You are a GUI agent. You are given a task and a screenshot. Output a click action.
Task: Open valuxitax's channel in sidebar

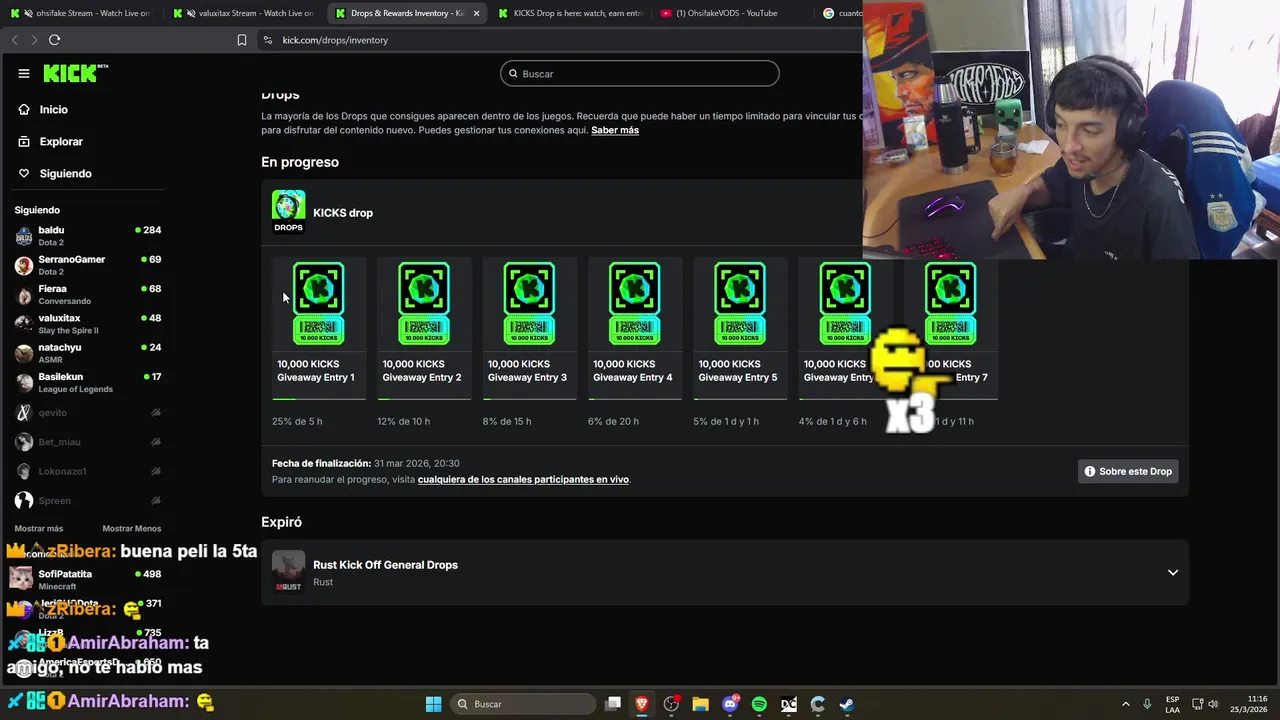pyautogui.click(x=88, y=324)
